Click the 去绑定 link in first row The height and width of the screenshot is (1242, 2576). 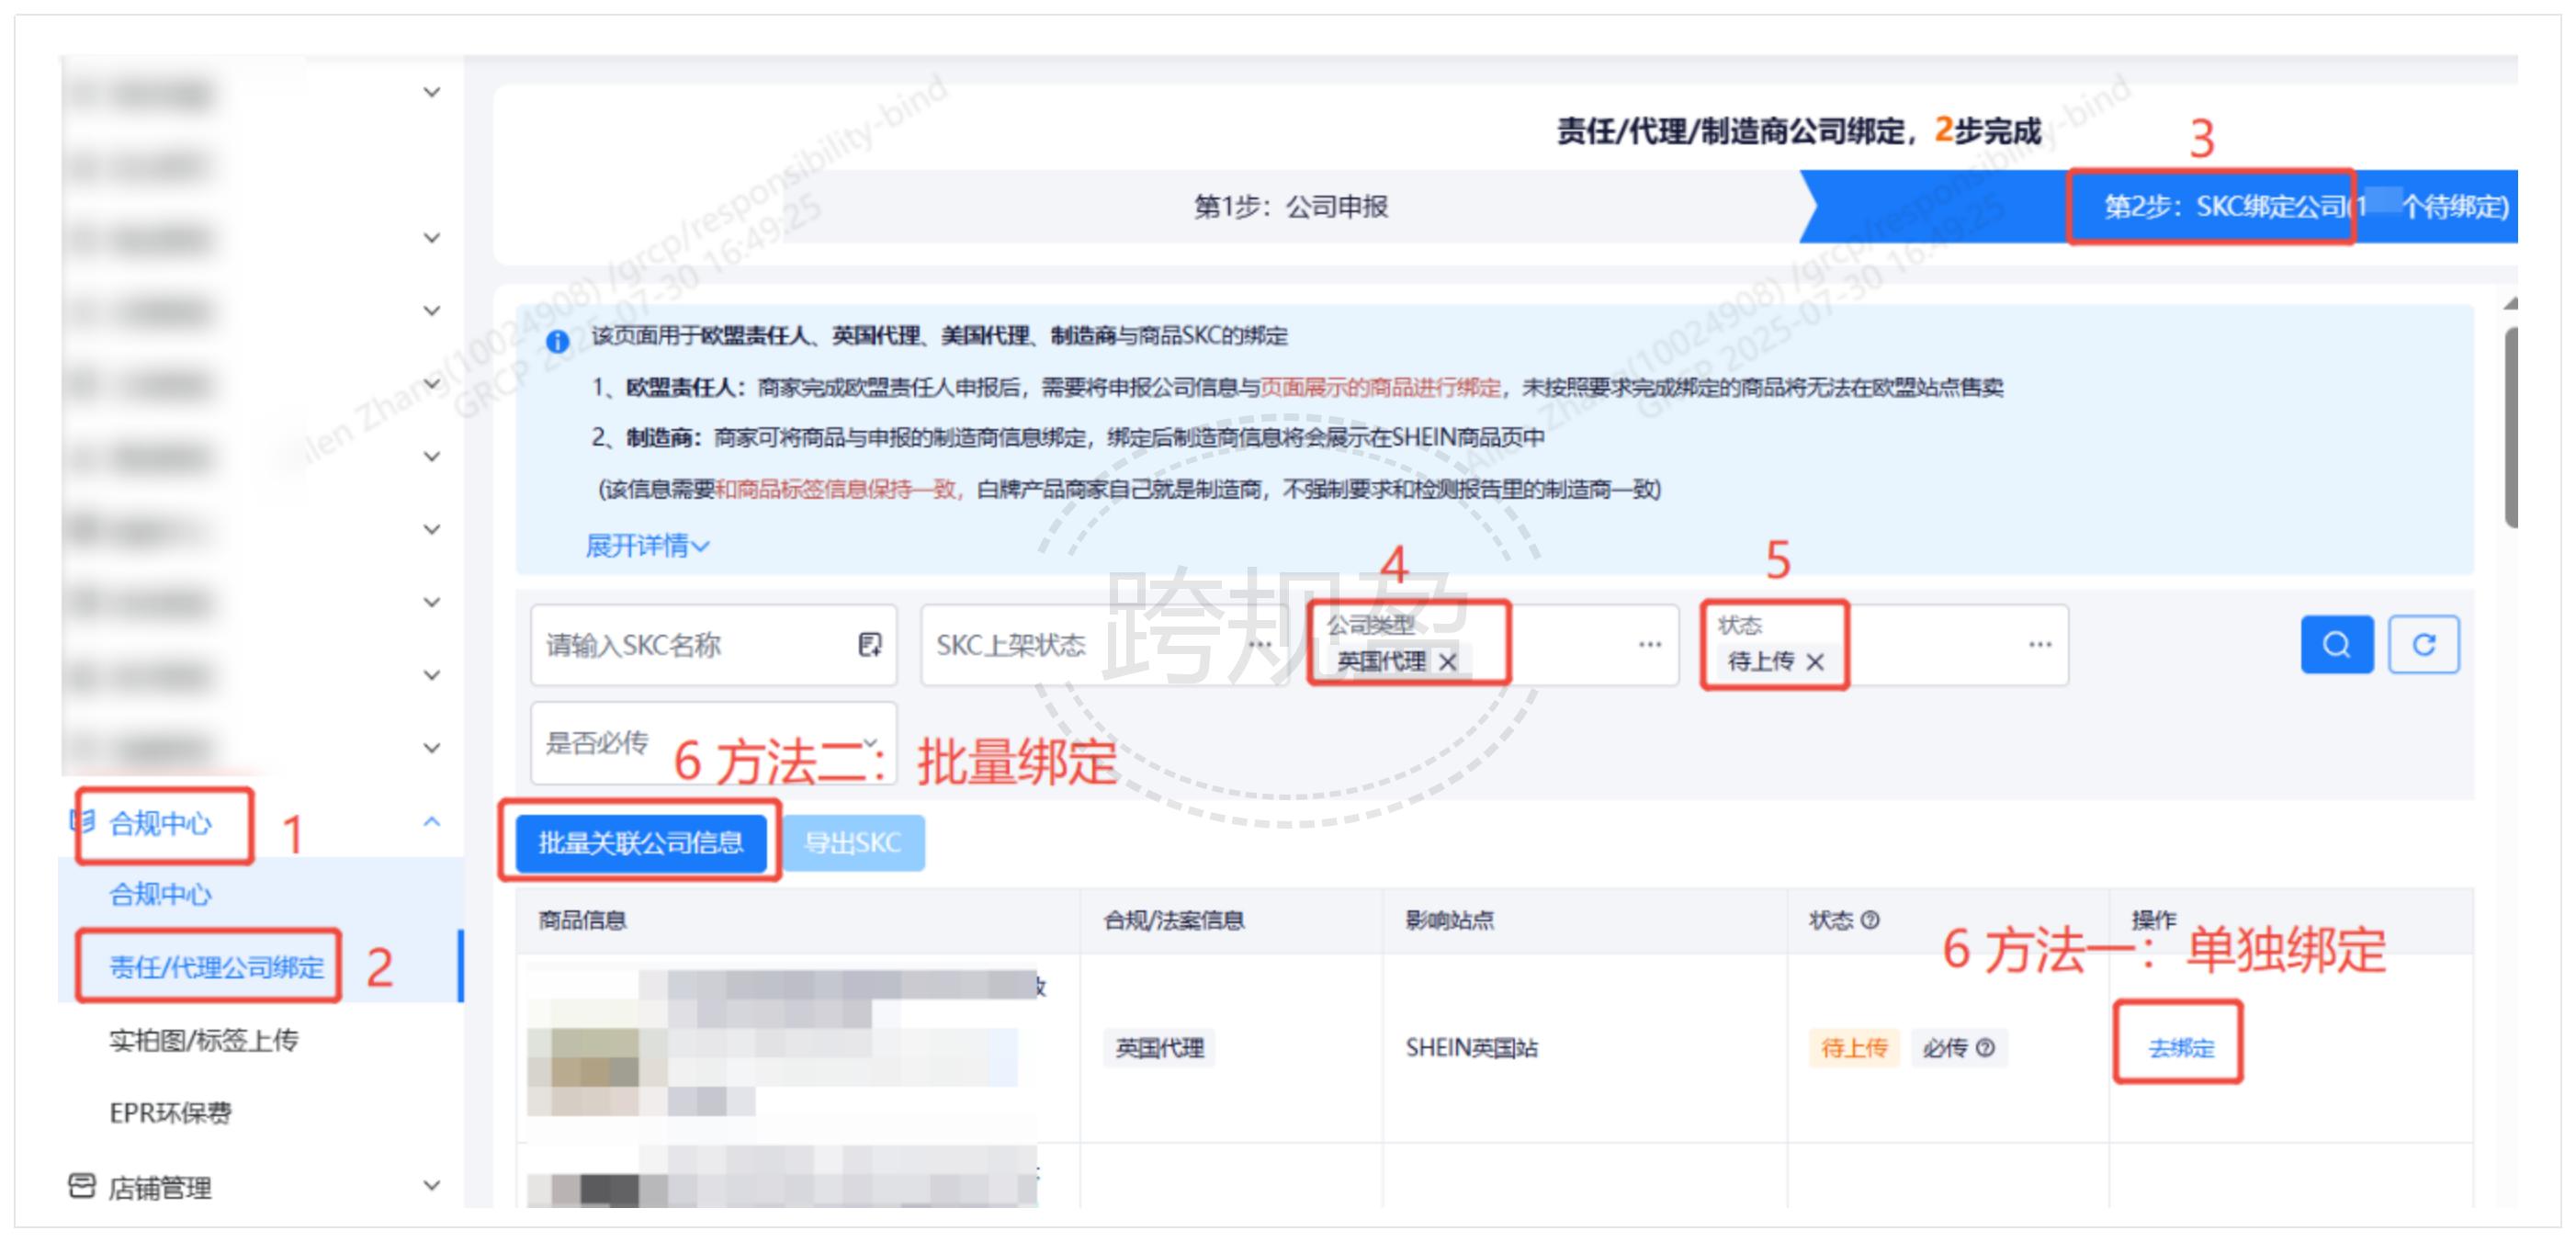[x=2180, y=1047]
